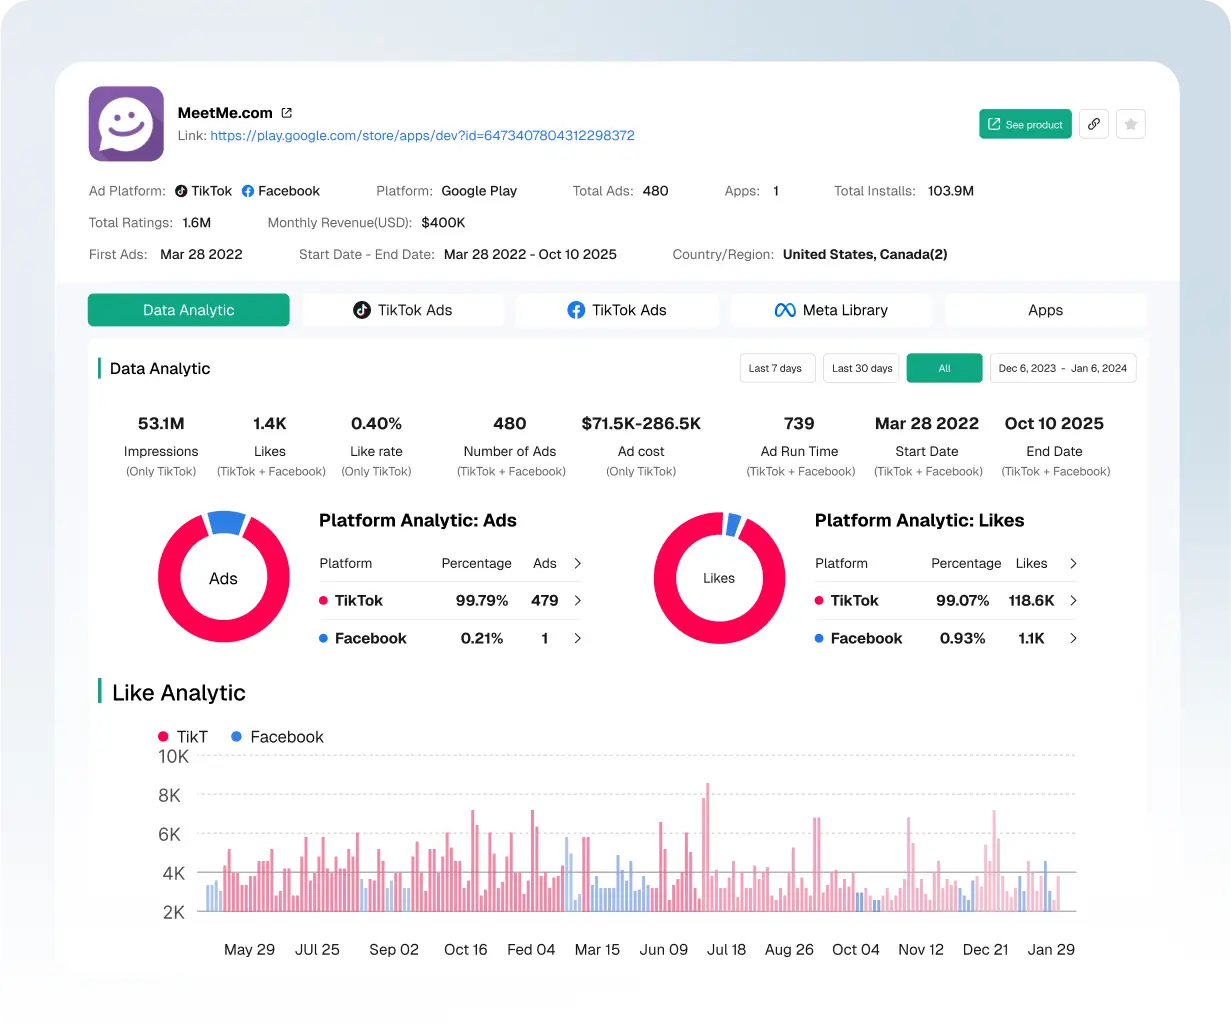1231x1035 pixels.
Task: Click the Facebook icon next to Ad Platform
Action: point(247,191)
